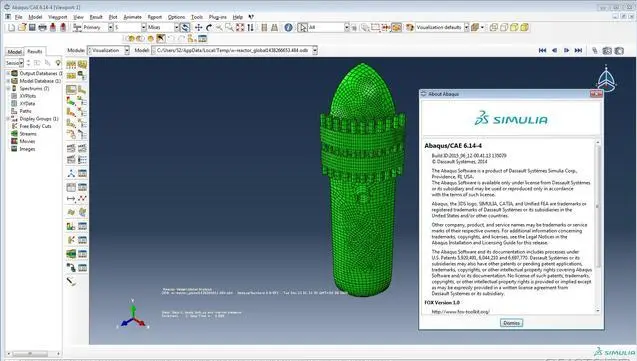Switch to the Model tab
This screenshot has height=361, width=637.
click(x=15, y=52)
